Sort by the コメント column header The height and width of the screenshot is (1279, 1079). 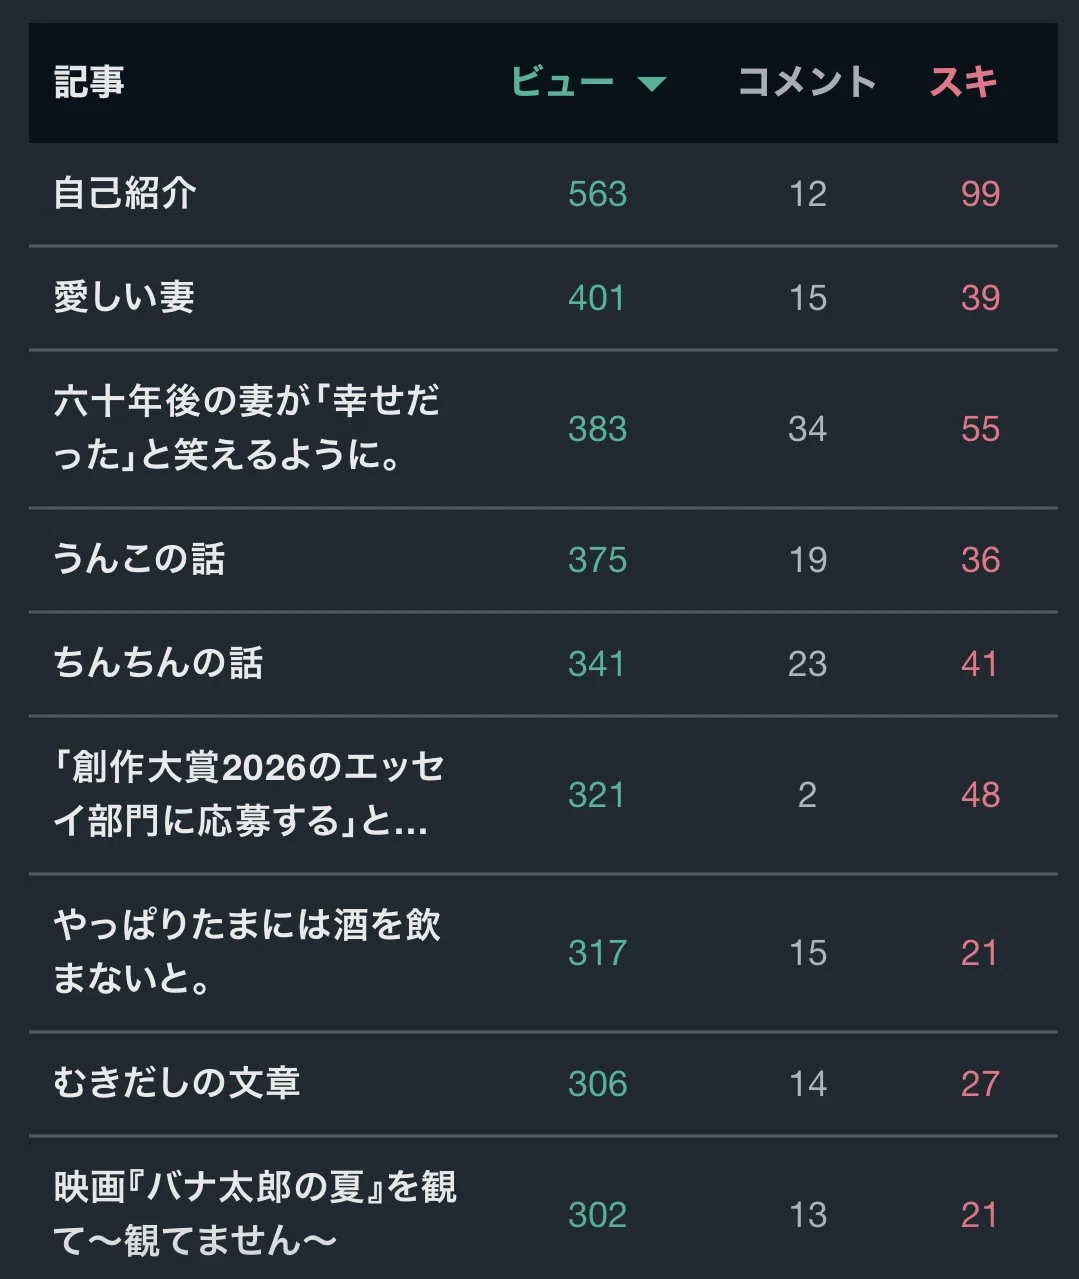tap(807, 82)
